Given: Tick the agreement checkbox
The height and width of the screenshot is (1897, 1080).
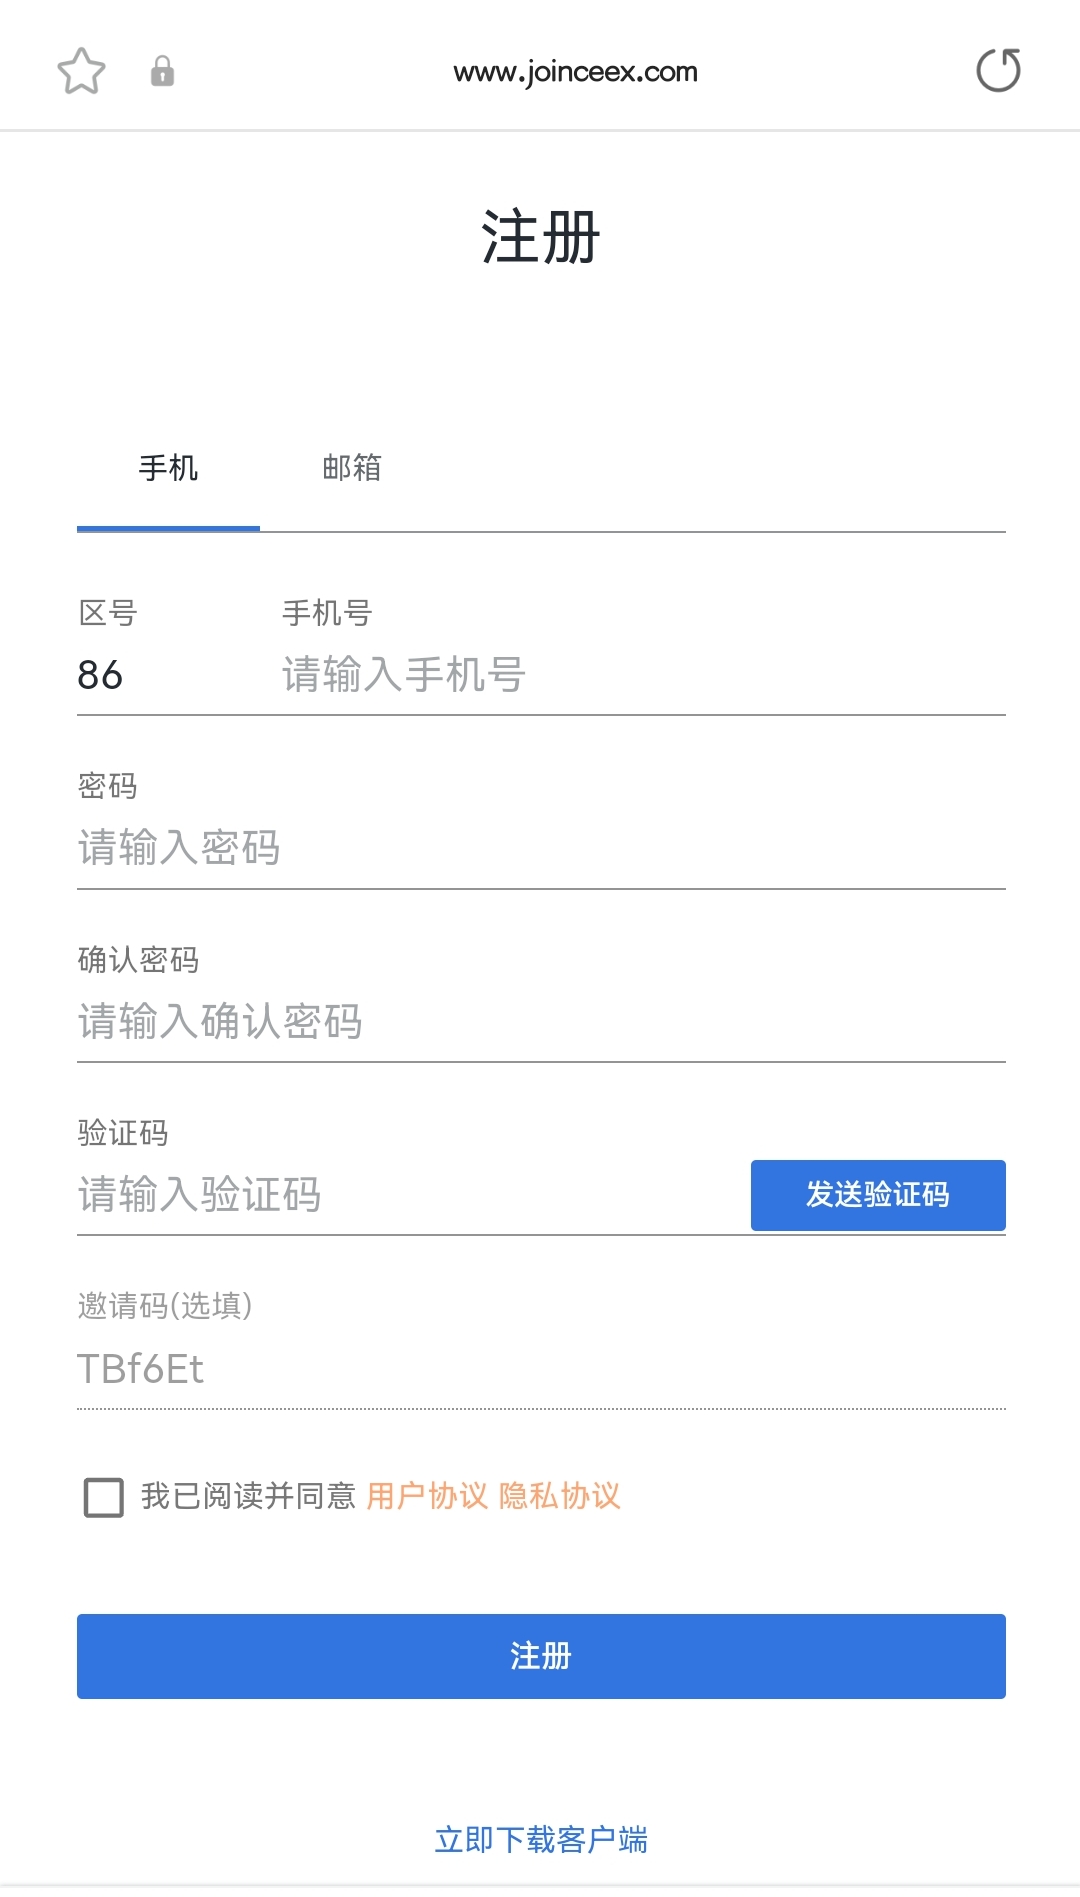Looking at the screenshot, I should click(104, 1497).
